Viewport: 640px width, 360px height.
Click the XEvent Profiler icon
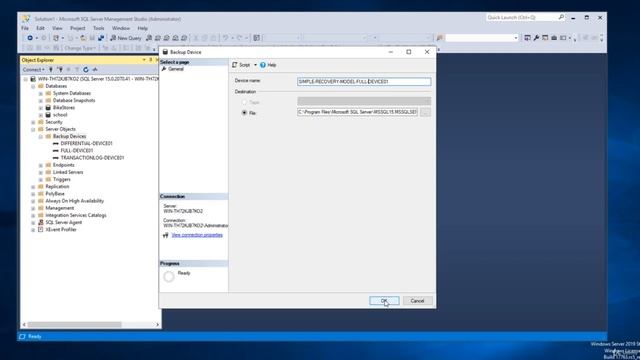41,229
